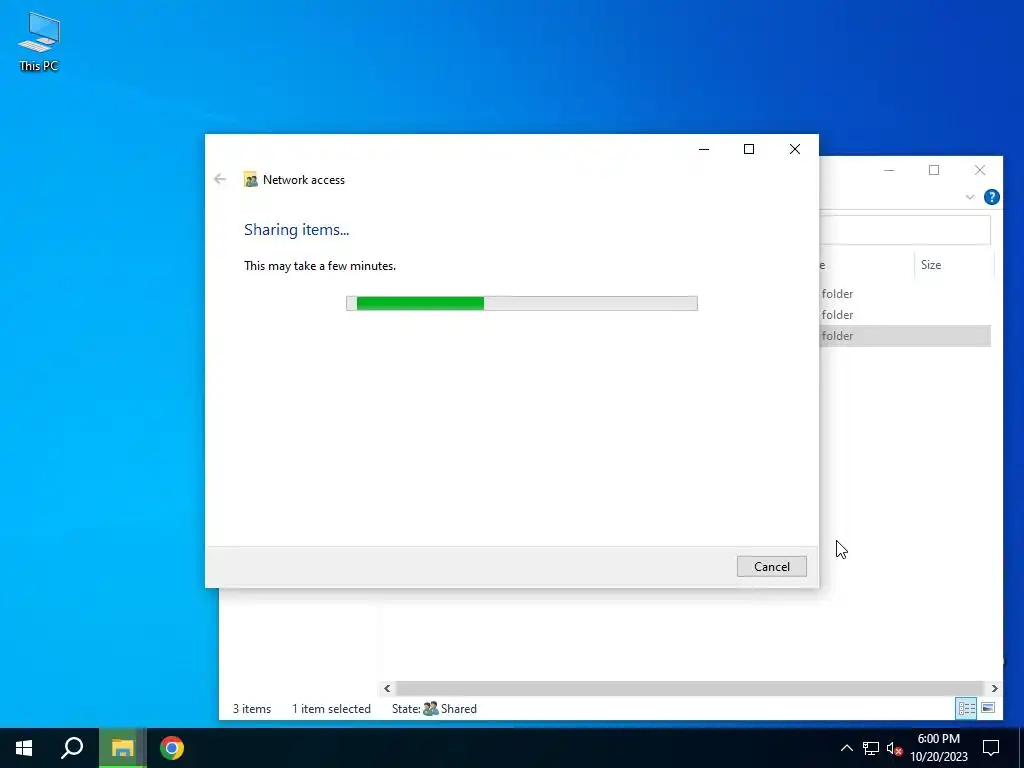
Task: Go back using the Network access arrow
Action: (x=220, y=179)
